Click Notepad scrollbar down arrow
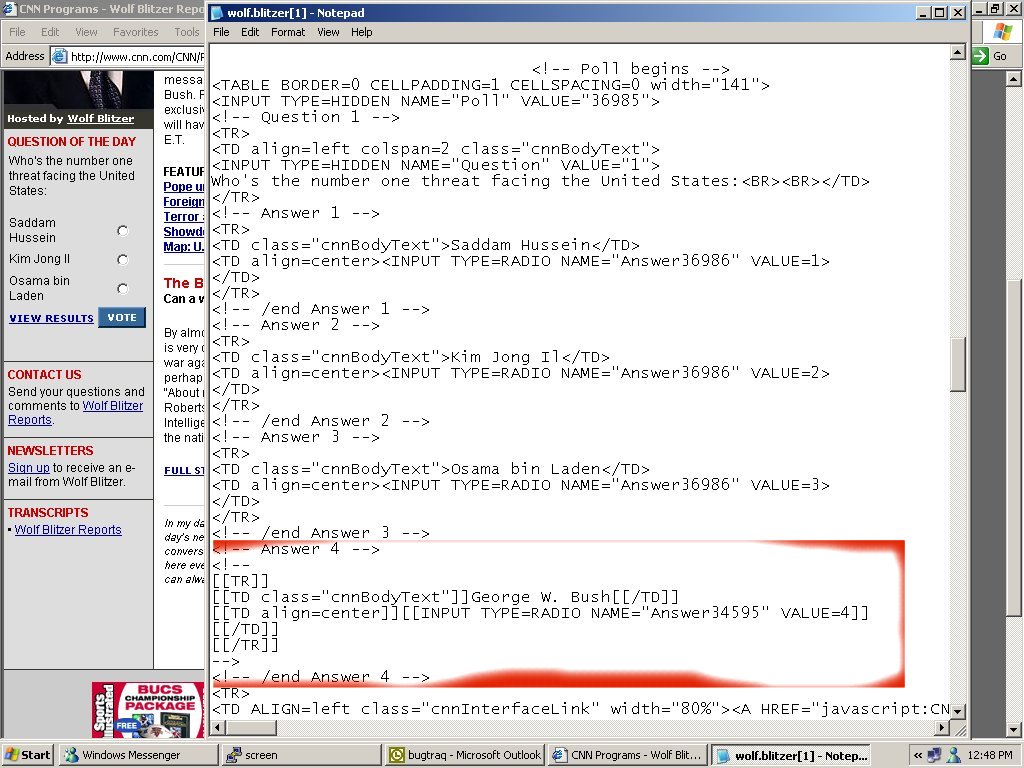Screen dimensions: 1024x768 [x=958, y=710]
